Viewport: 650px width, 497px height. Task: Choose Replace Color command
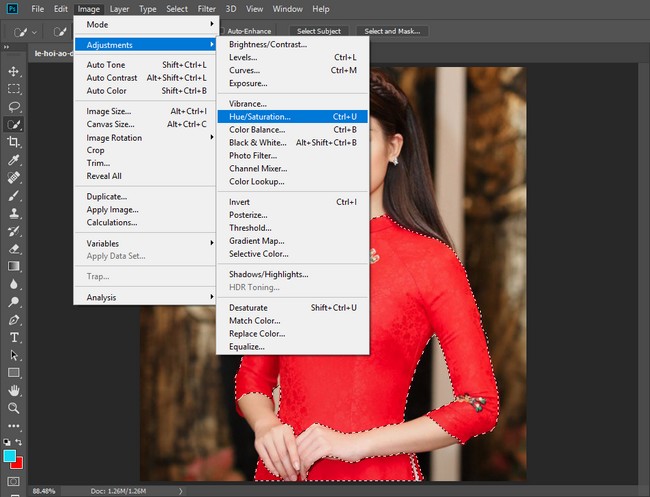[x=293, y=334]
